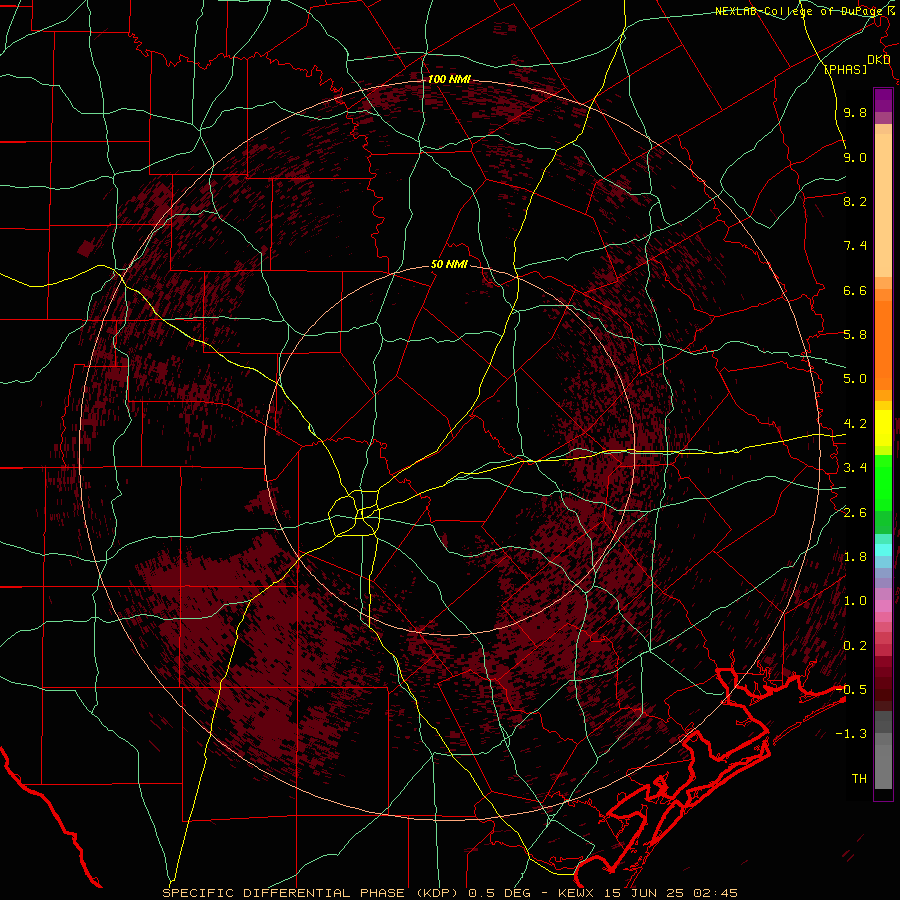
Task: Click the 8.2 scale label
Action: point(855,201)
